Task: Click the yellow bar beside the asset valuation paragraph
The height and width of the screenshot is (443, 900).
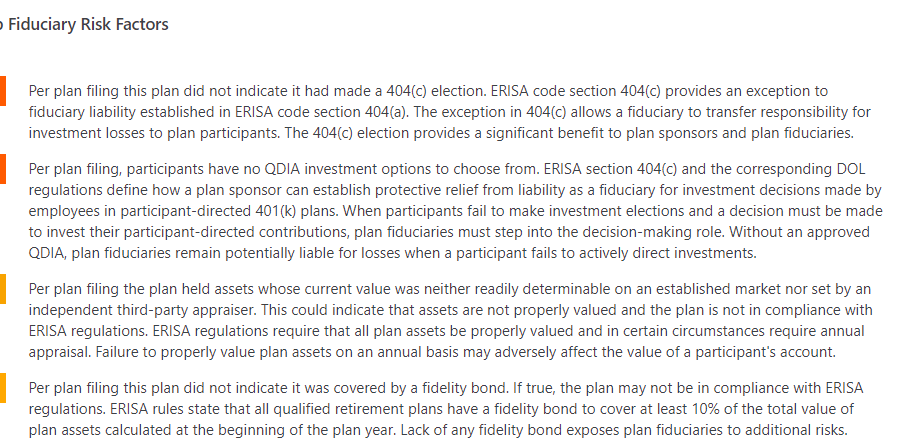Action: [2, 288]
